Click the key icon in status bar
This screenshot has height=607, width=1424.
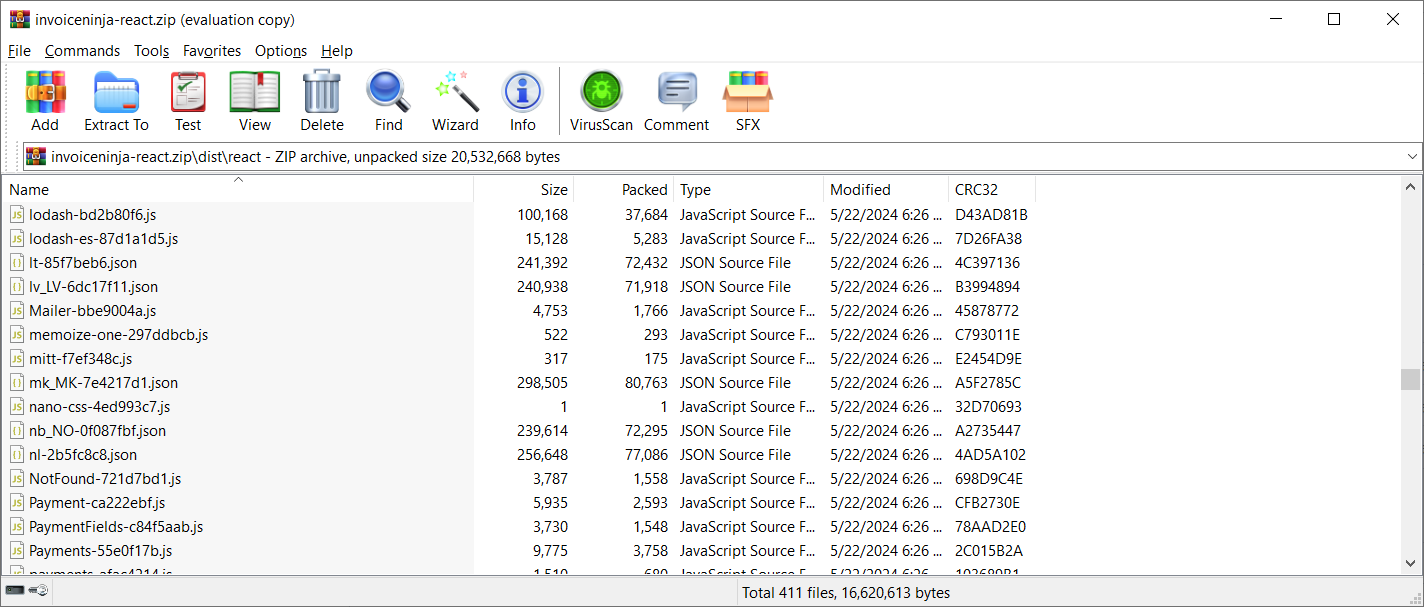pyautogui.click(x=38, y=592)
